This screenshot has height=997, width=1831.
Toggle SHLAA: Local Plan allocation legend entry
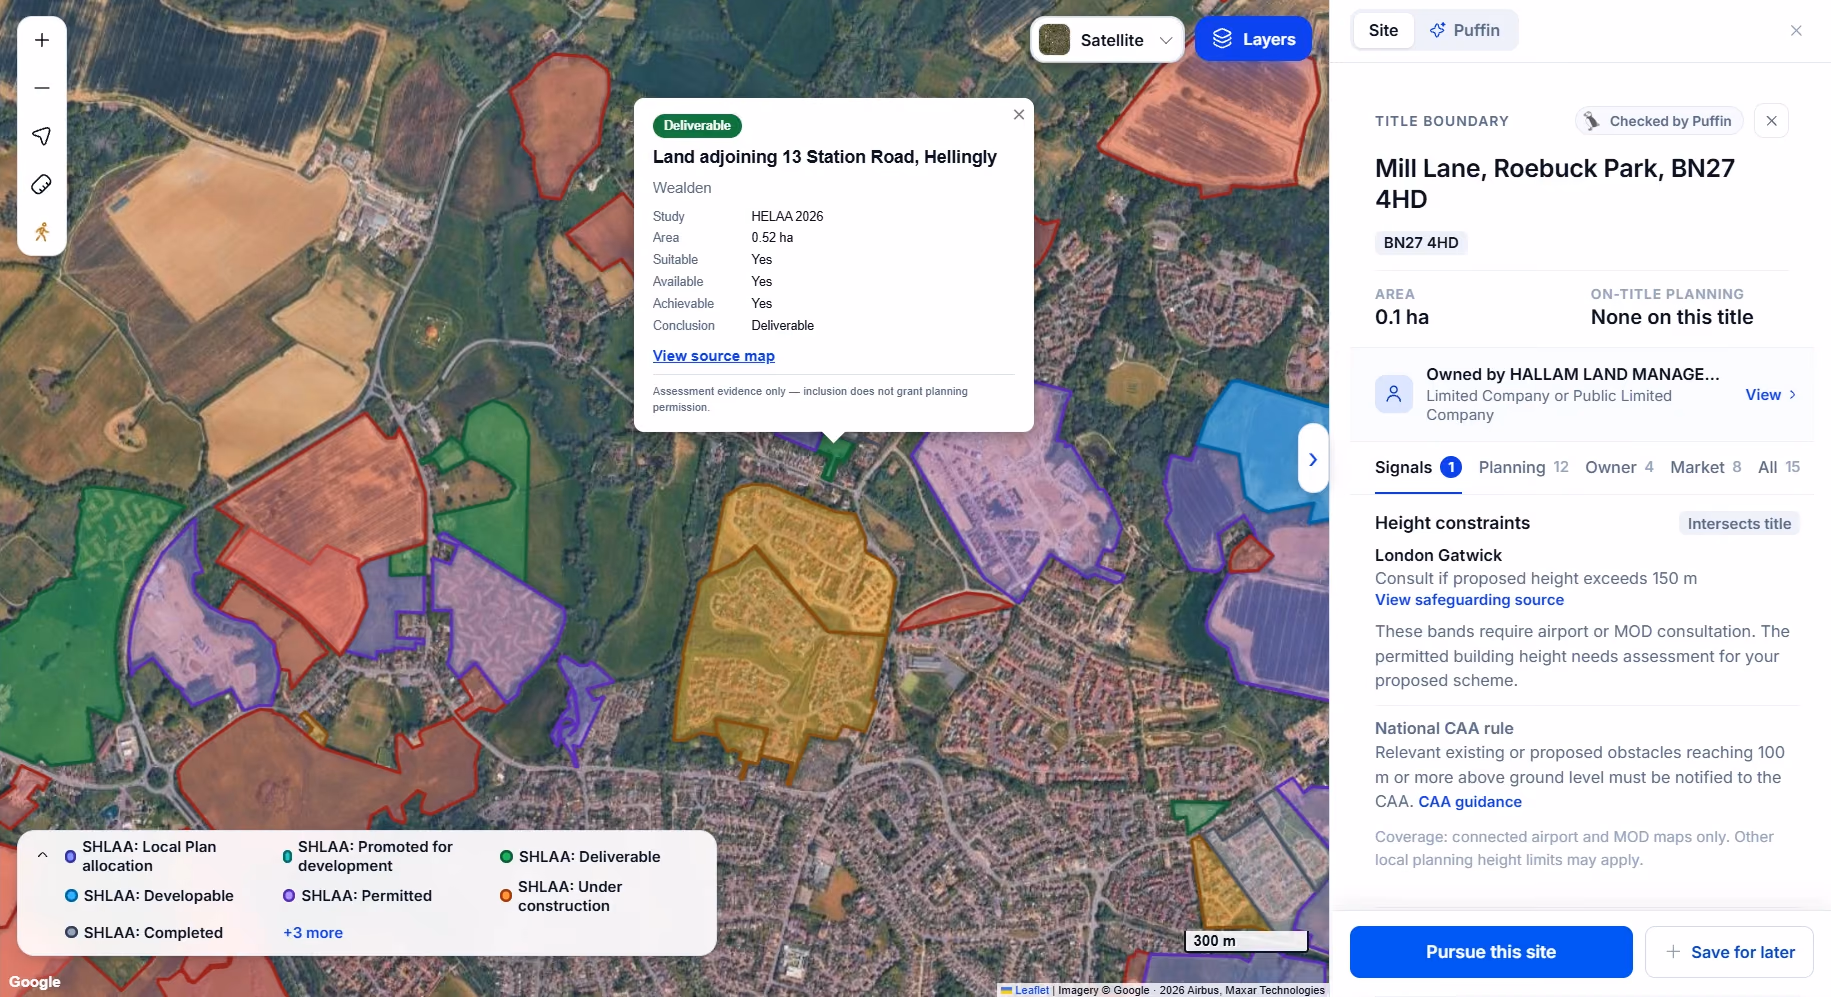pos(150,856)
